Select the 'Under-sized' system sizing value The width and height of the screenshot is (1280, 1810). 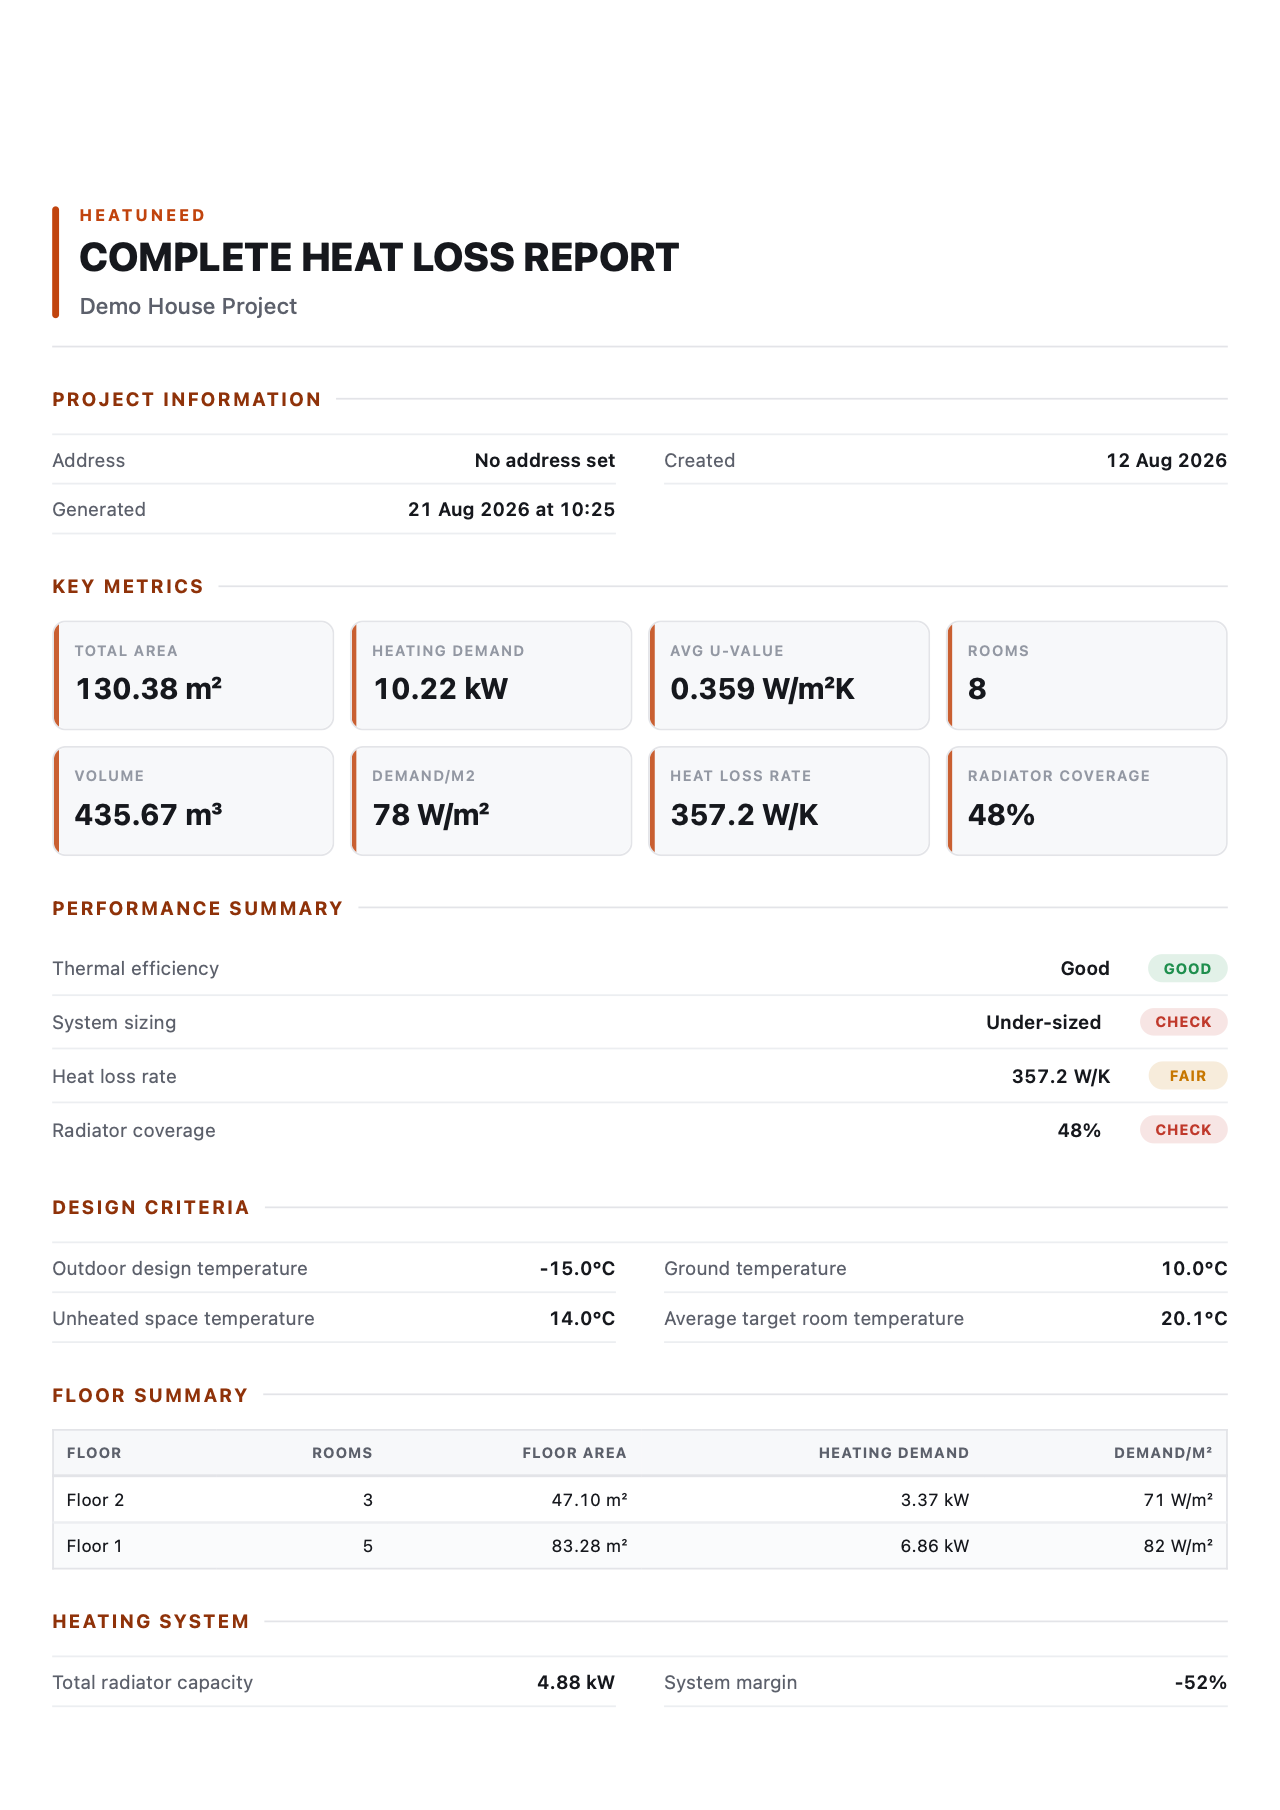[x=1043, y=1022]
